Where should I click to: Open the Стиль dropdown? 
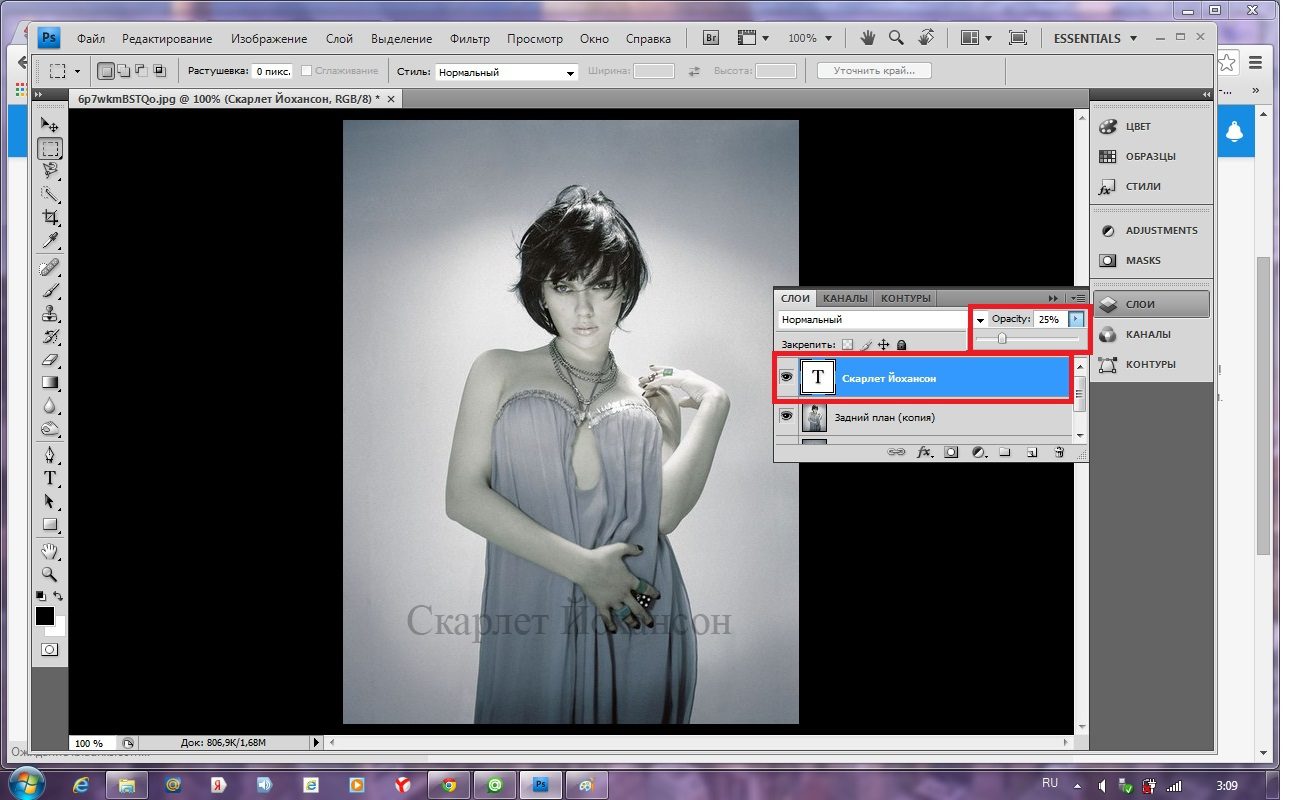coord(507,72)
